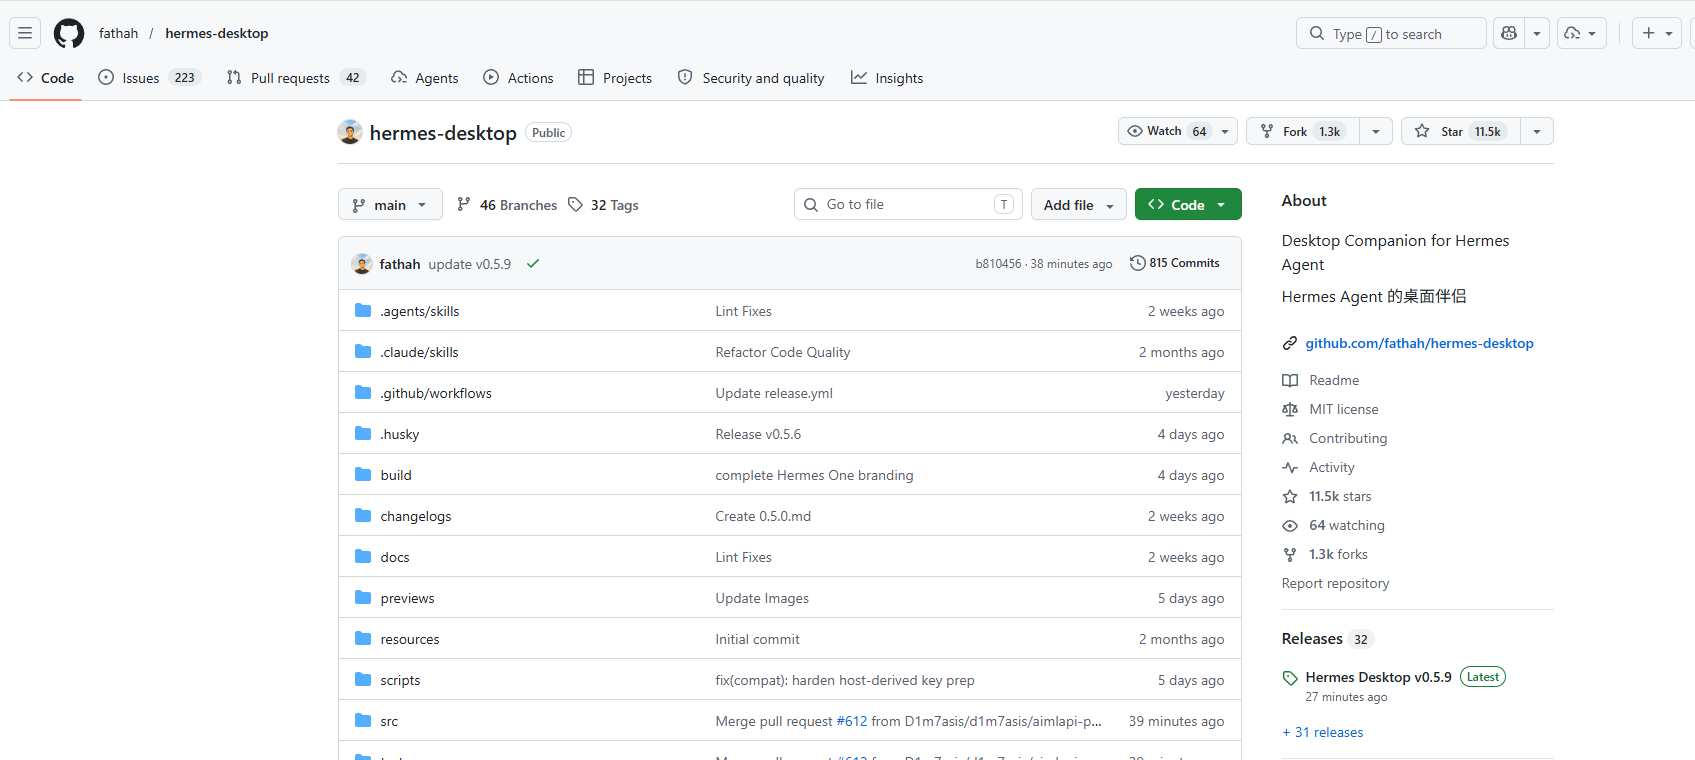This screenshot has width=1695, height=760.
Task: Expand the Copilot dropdown arrow
Action: click(x=1537, y=33)
